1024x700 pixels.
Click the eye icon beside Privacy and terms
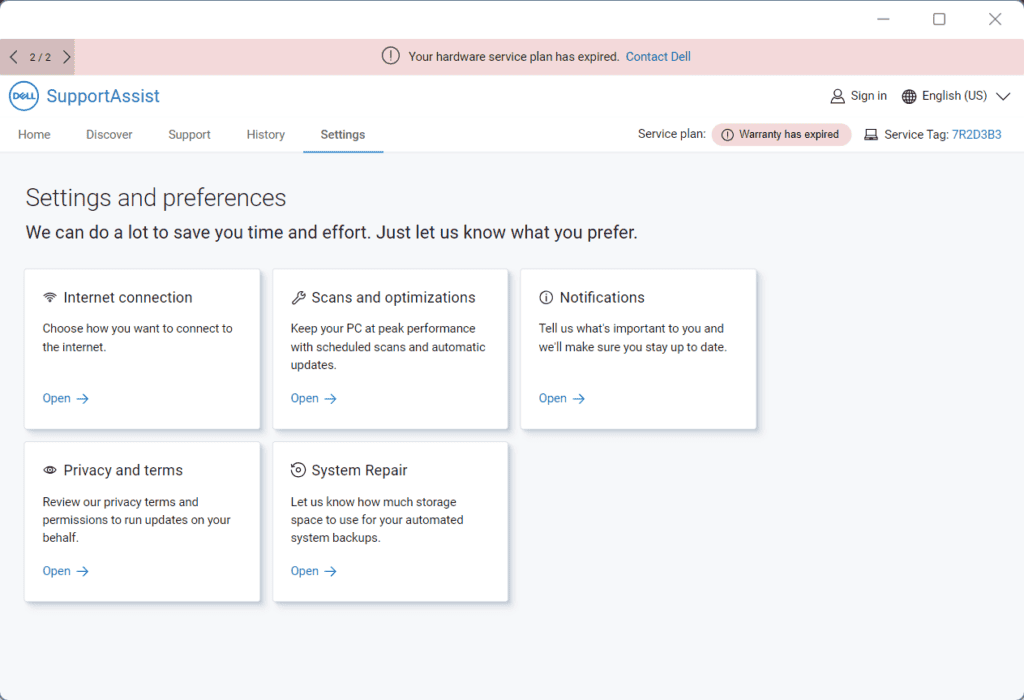coord(50,471)
